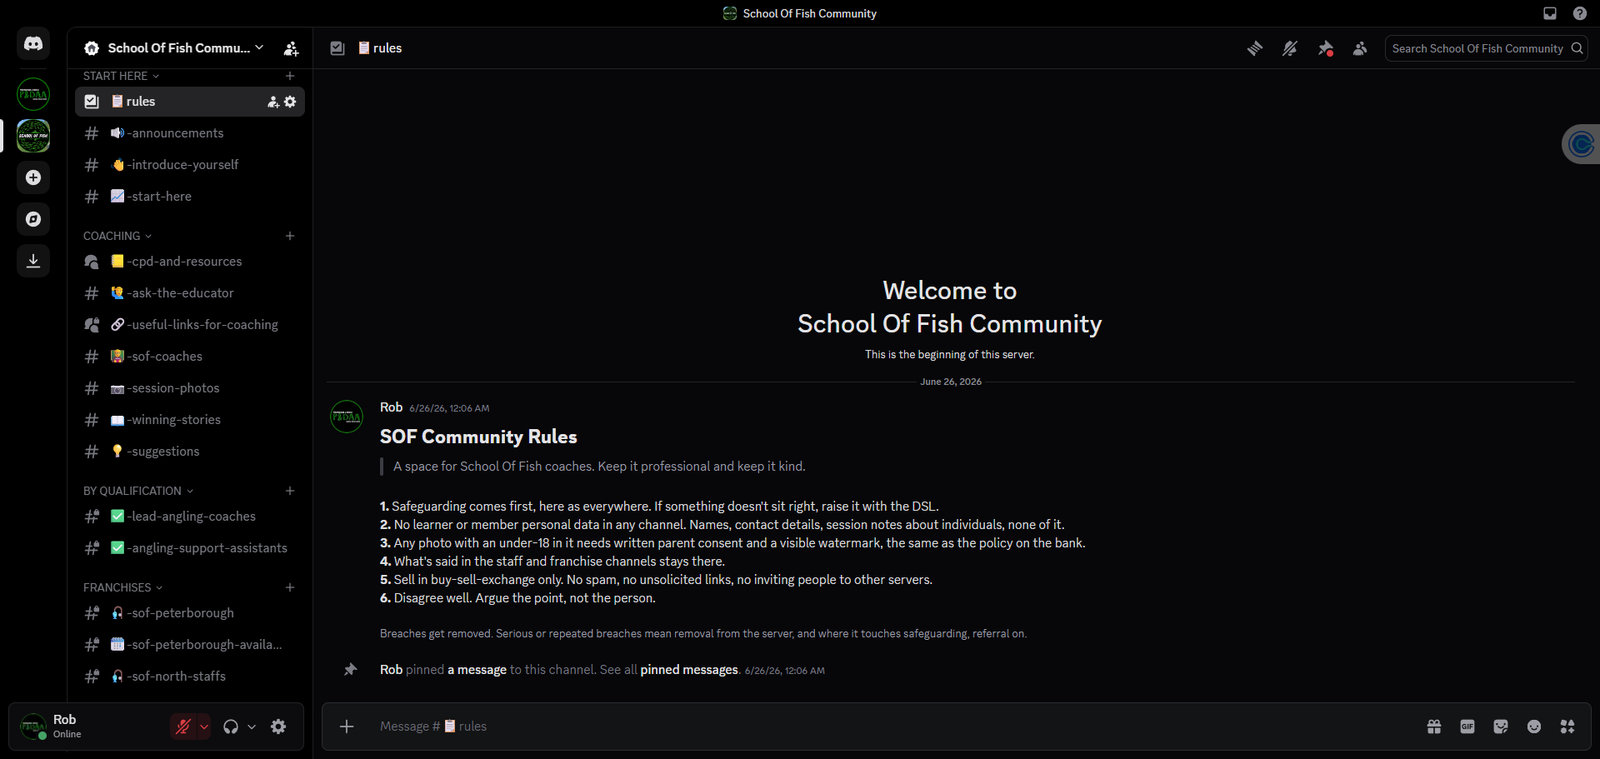The image size is (1600, 759).
Task: Toggle microphone mute button
Action: click(183, 727)
